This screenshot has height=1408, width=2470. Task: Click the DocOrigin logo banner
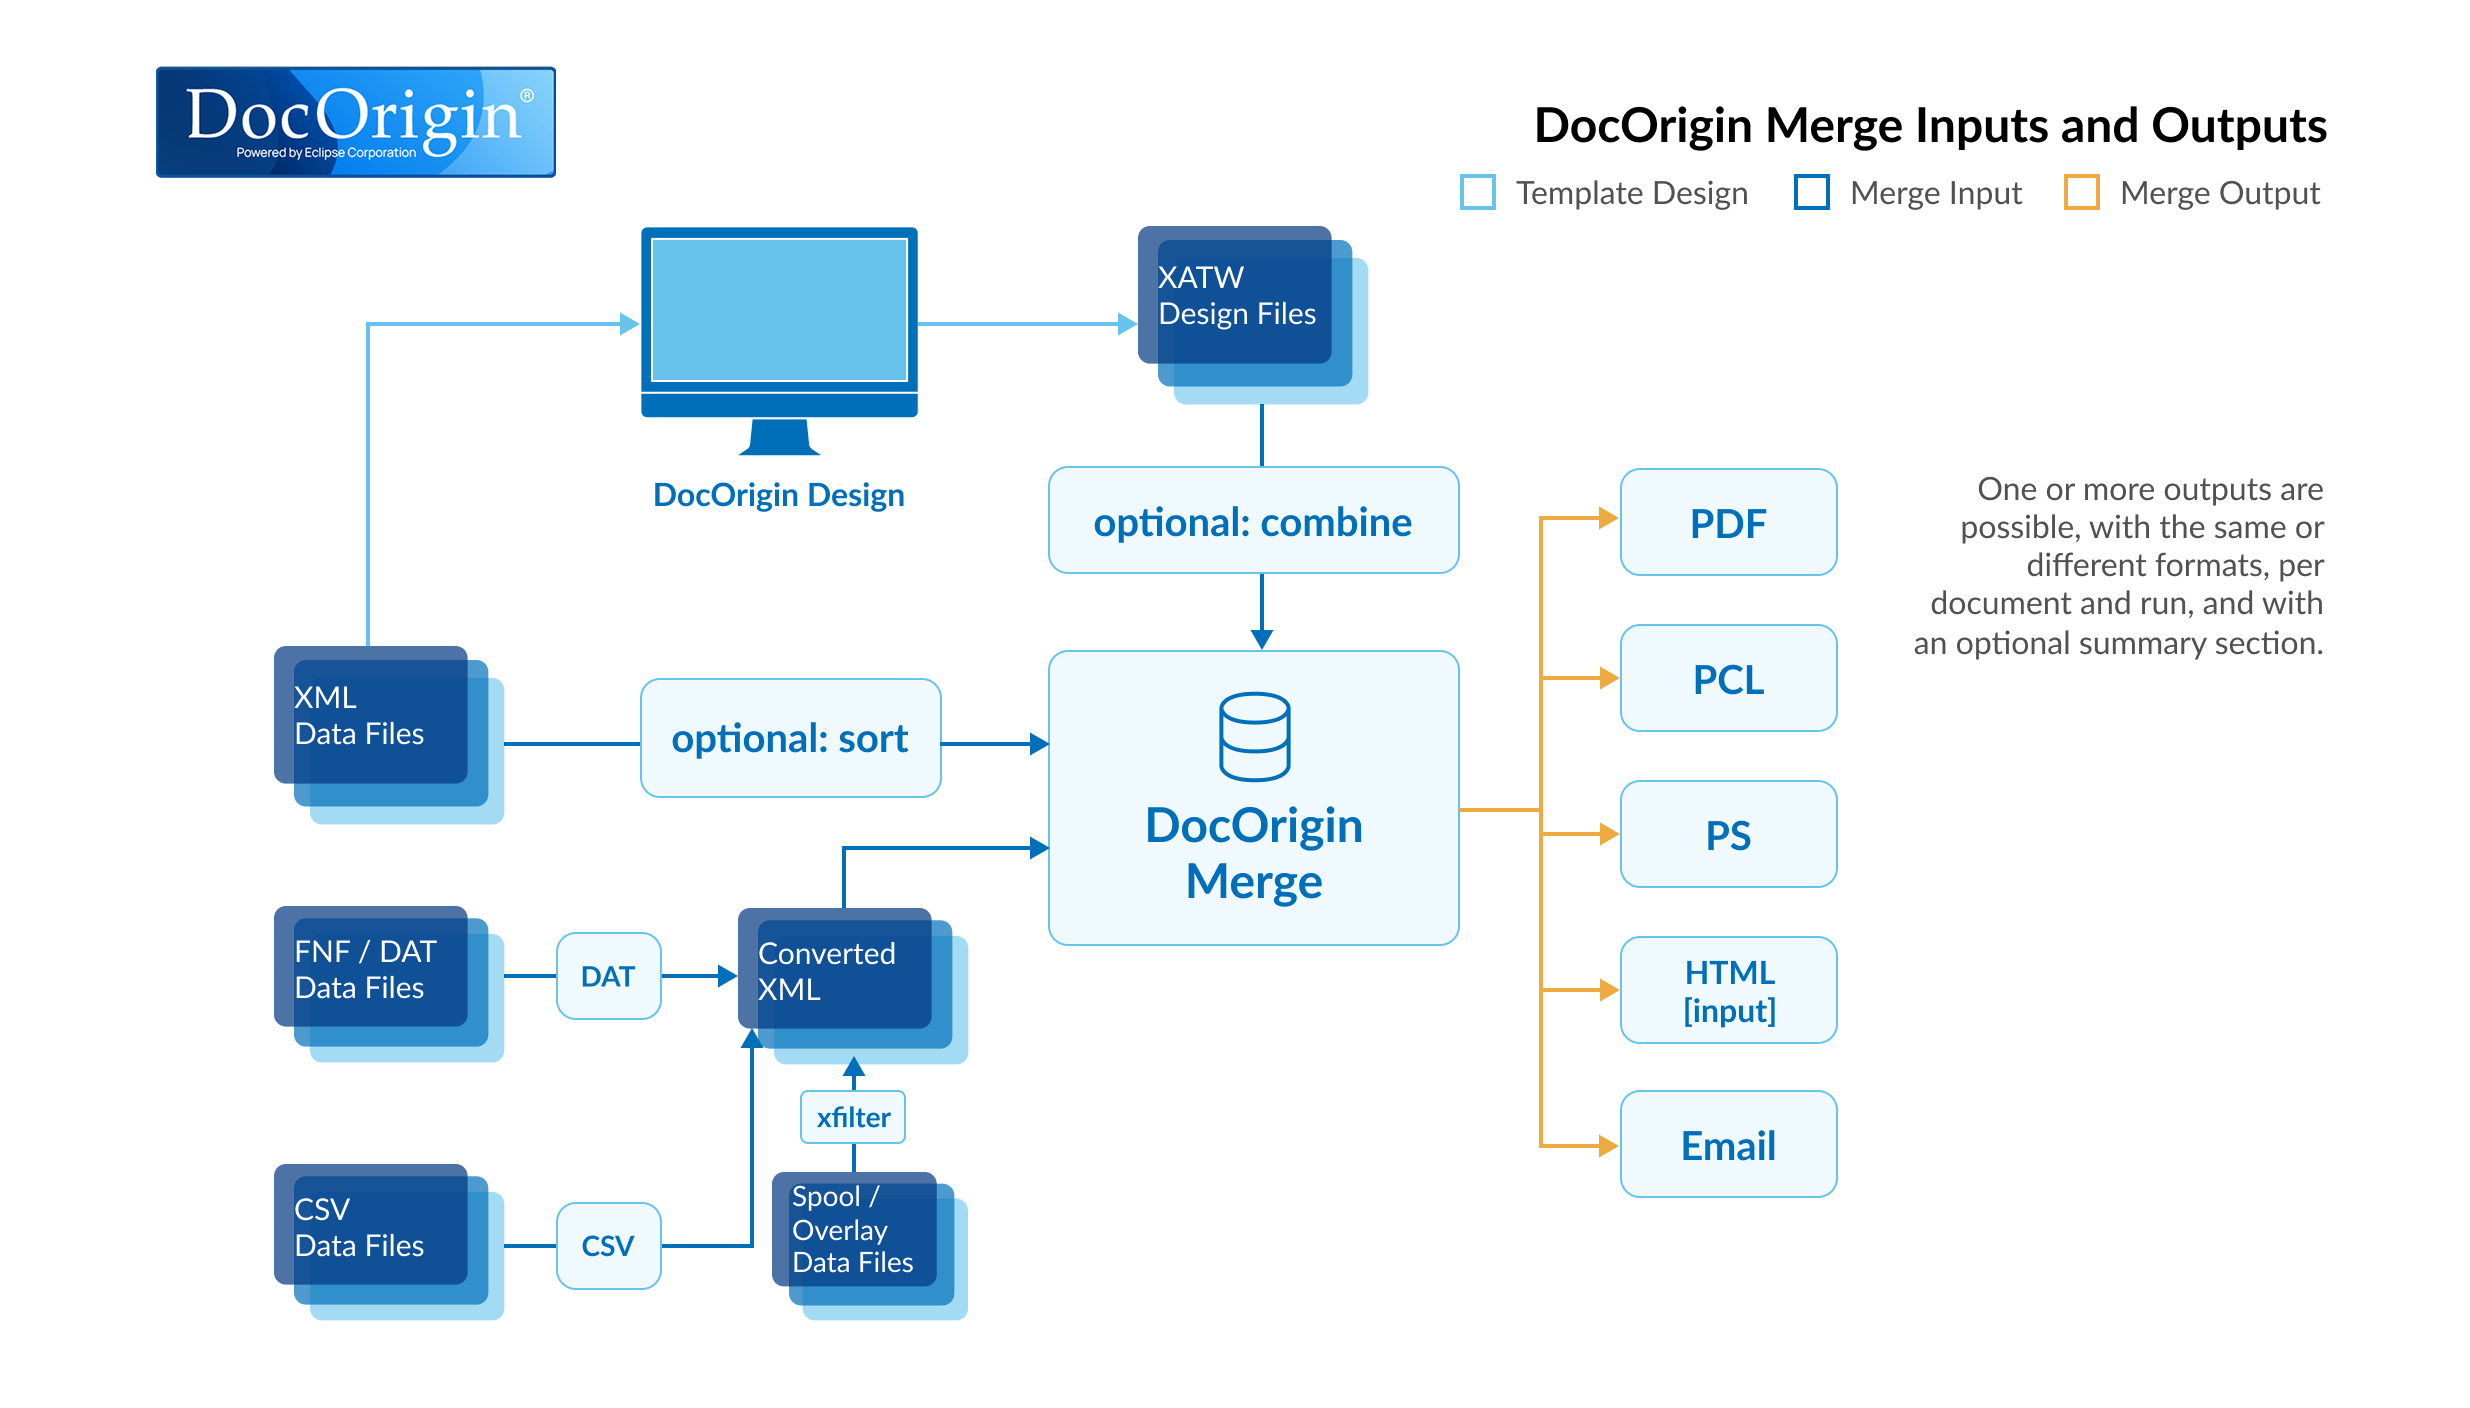355,122
